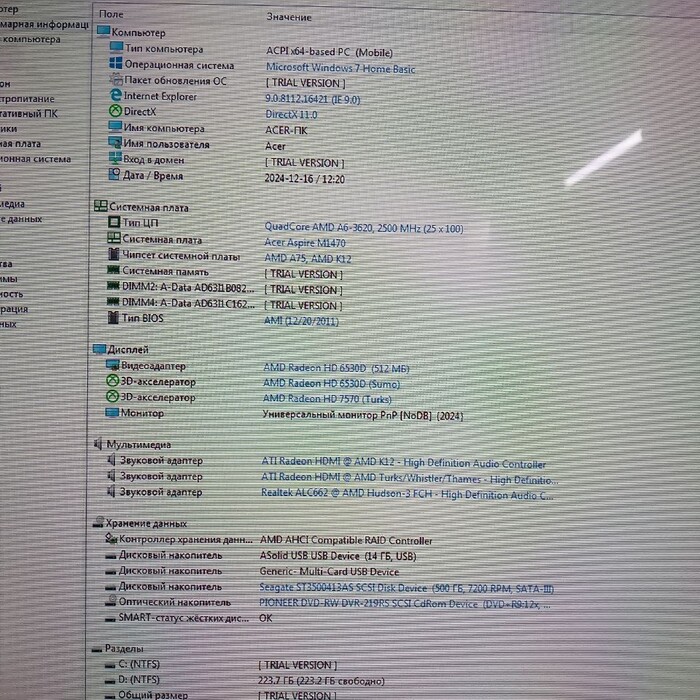The height and width of the screenshot is (700, 700).
Task: Open the AMI (12/20/2011) BIOS link
Action: pyautogui.click(x=301, y=321)
